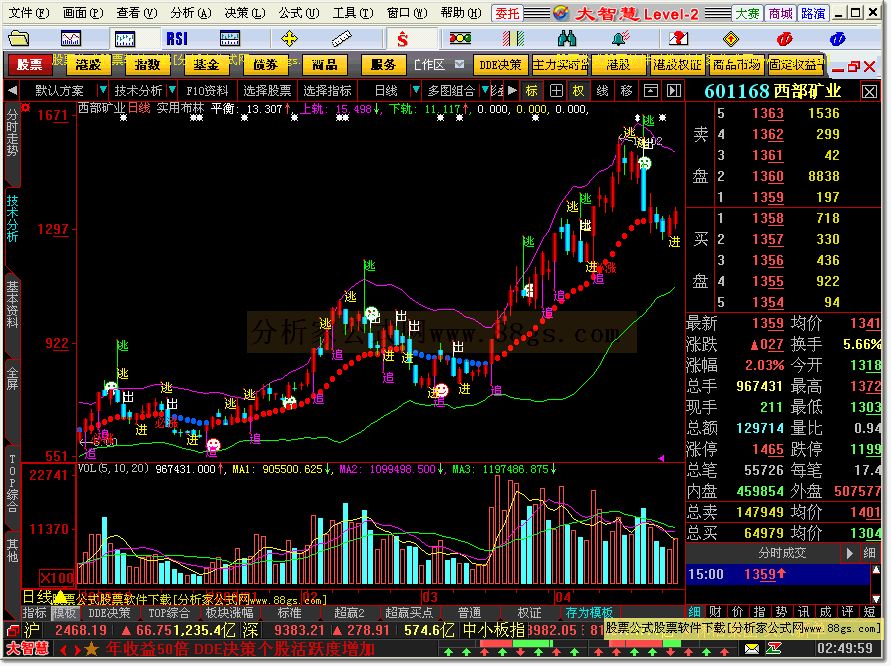Screen dimensions: 891x666
Task: Click the trade list scrollbar down arrow
Action: point(876,599)
